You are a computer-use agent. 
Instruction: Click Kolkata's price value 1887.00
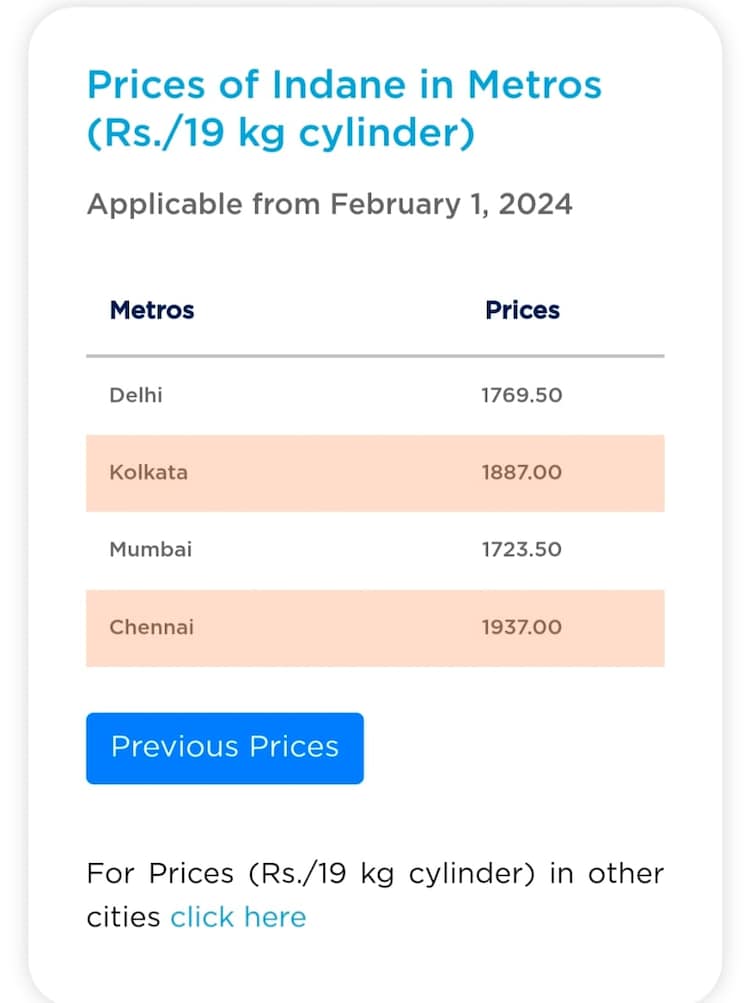click(521, 472)
